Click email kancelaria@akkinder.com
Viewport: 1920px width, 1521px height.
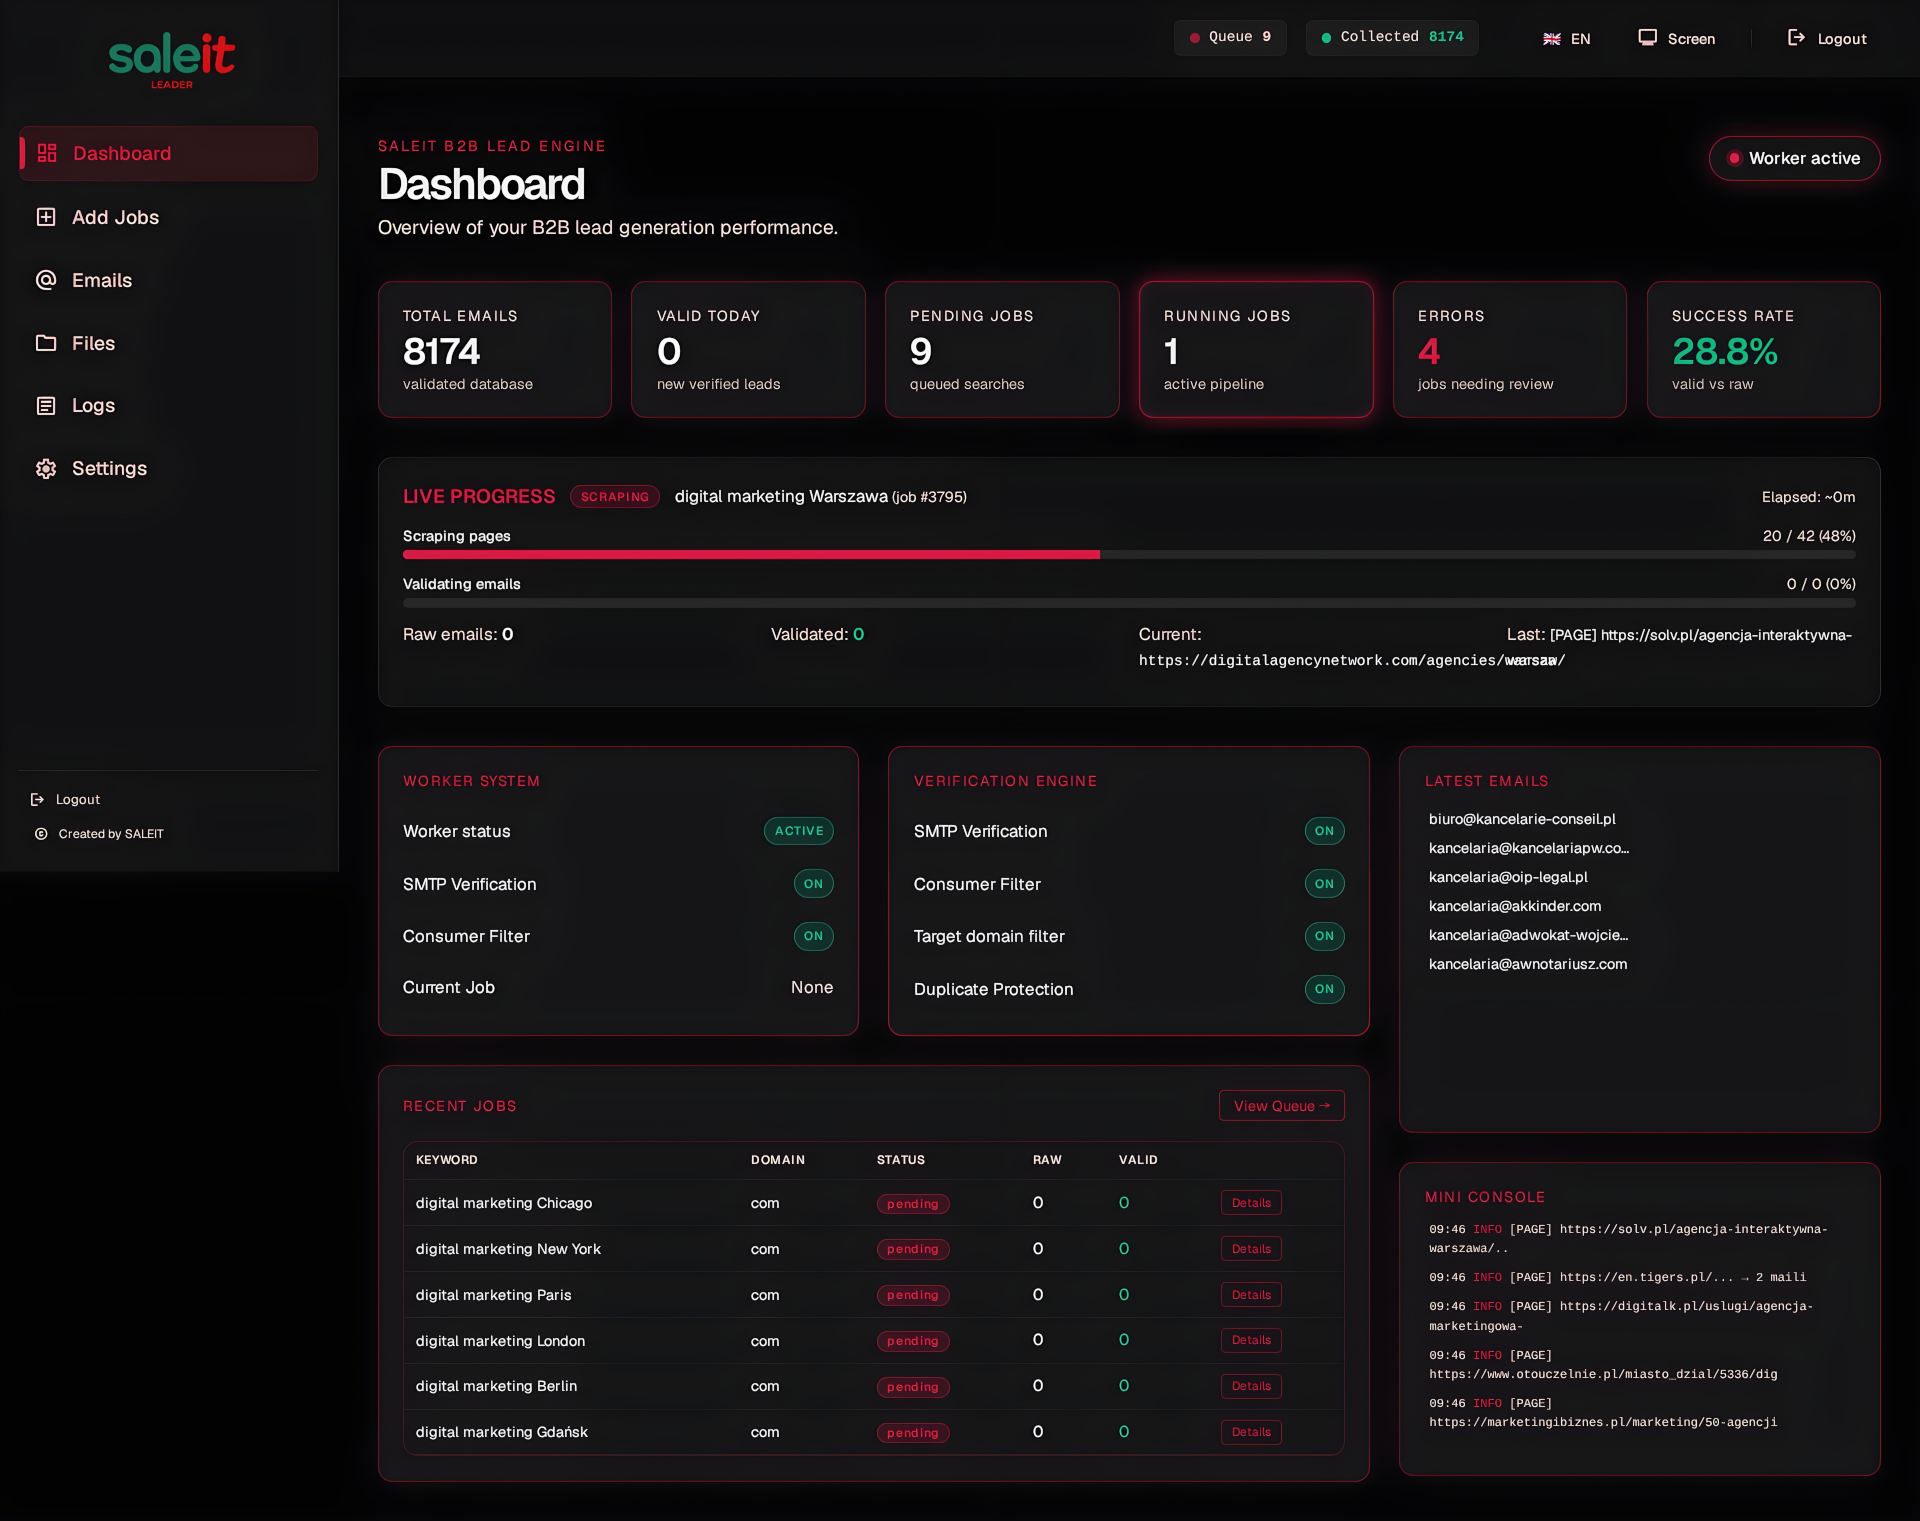[1515, 906]
